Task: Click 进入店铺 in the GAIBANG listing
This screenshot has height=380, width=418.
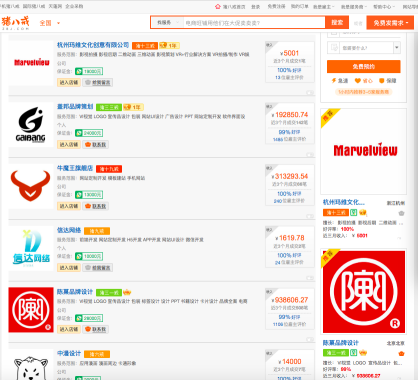Action: click(69, 144)
